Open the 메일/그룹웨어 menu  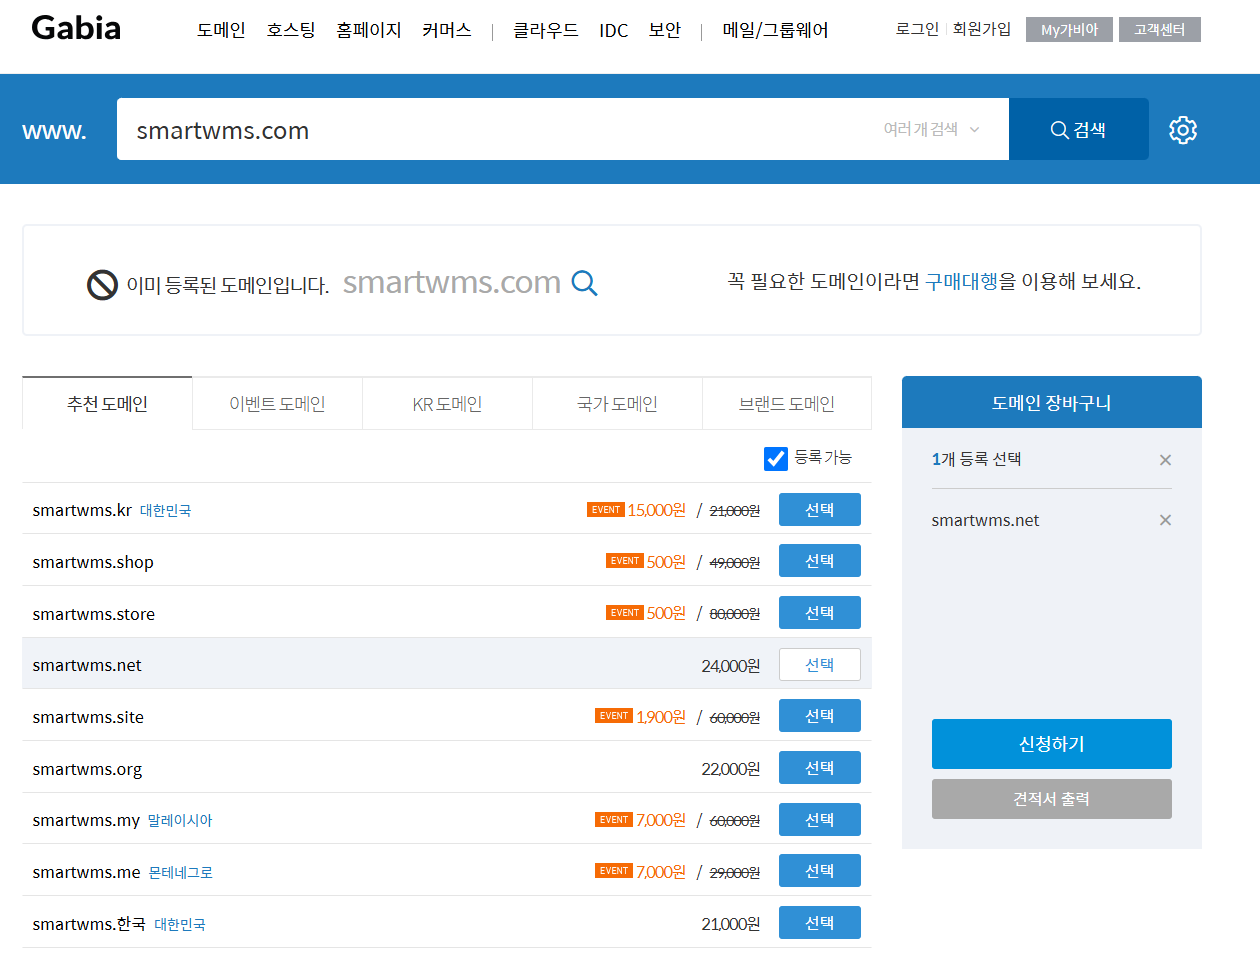[776, 30]
